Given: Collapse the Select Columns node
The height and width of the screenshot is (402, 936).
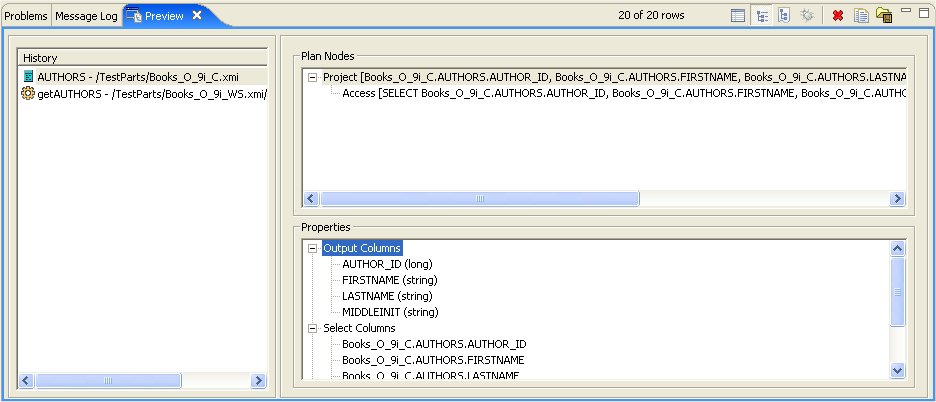Looking at the screenshot, I should pyautogui.click(x=313, y=328).
